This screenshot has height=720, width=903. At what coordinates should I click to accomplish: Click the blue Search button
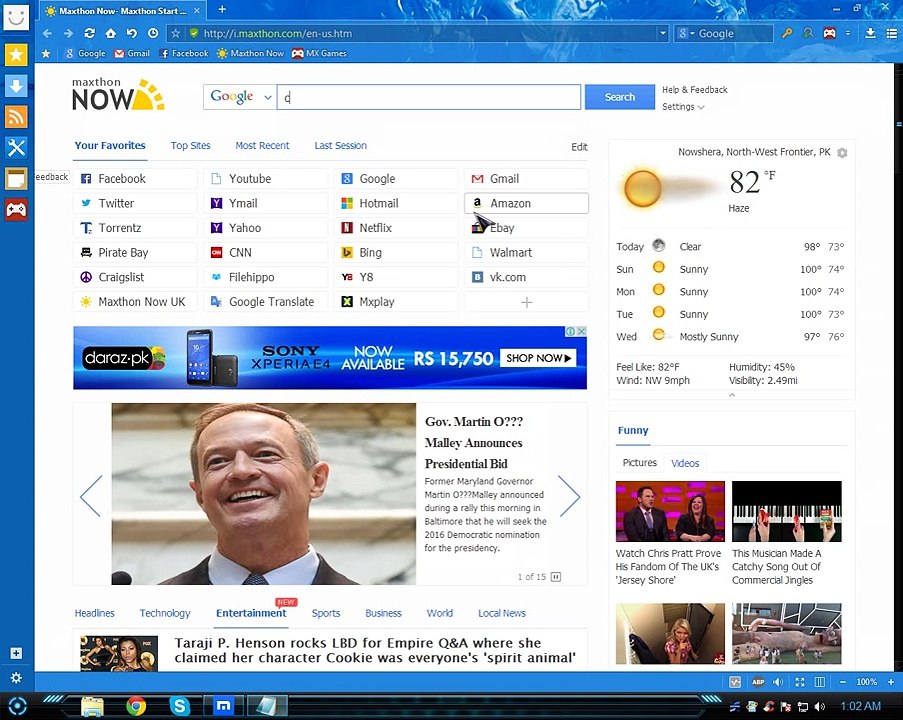[x=620, y=97]
